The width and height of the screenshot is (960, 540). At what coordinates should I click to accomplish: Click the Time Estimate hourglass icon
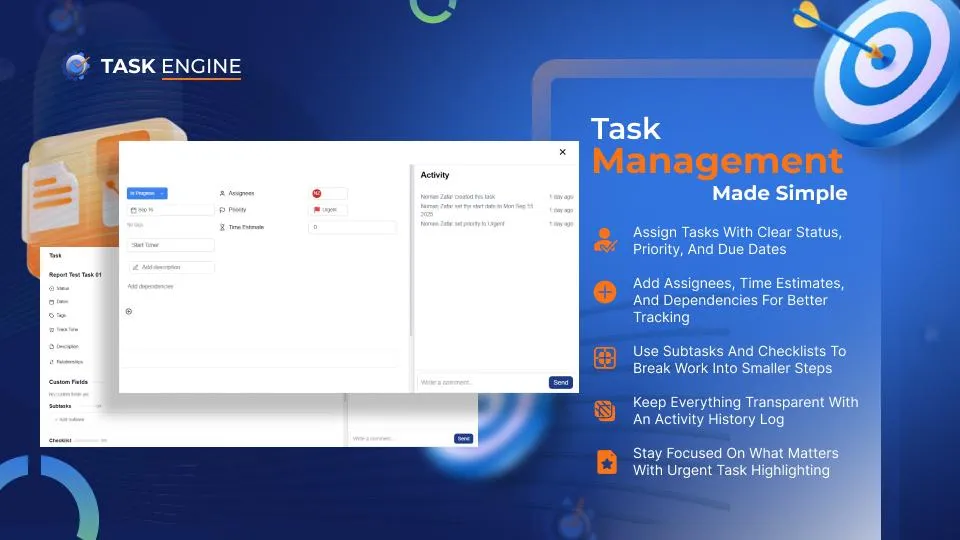222,227
